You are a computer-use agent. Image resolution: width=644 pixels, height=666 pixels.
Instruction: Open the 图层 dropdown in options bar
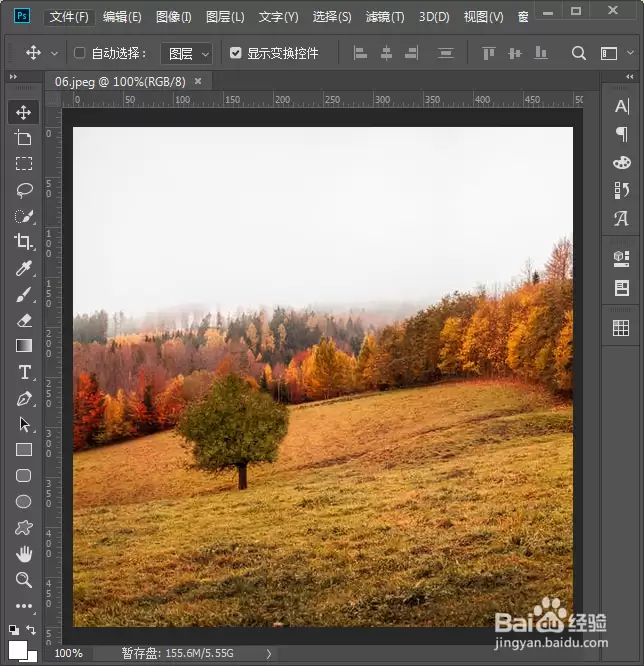click(x=186, y=54)
